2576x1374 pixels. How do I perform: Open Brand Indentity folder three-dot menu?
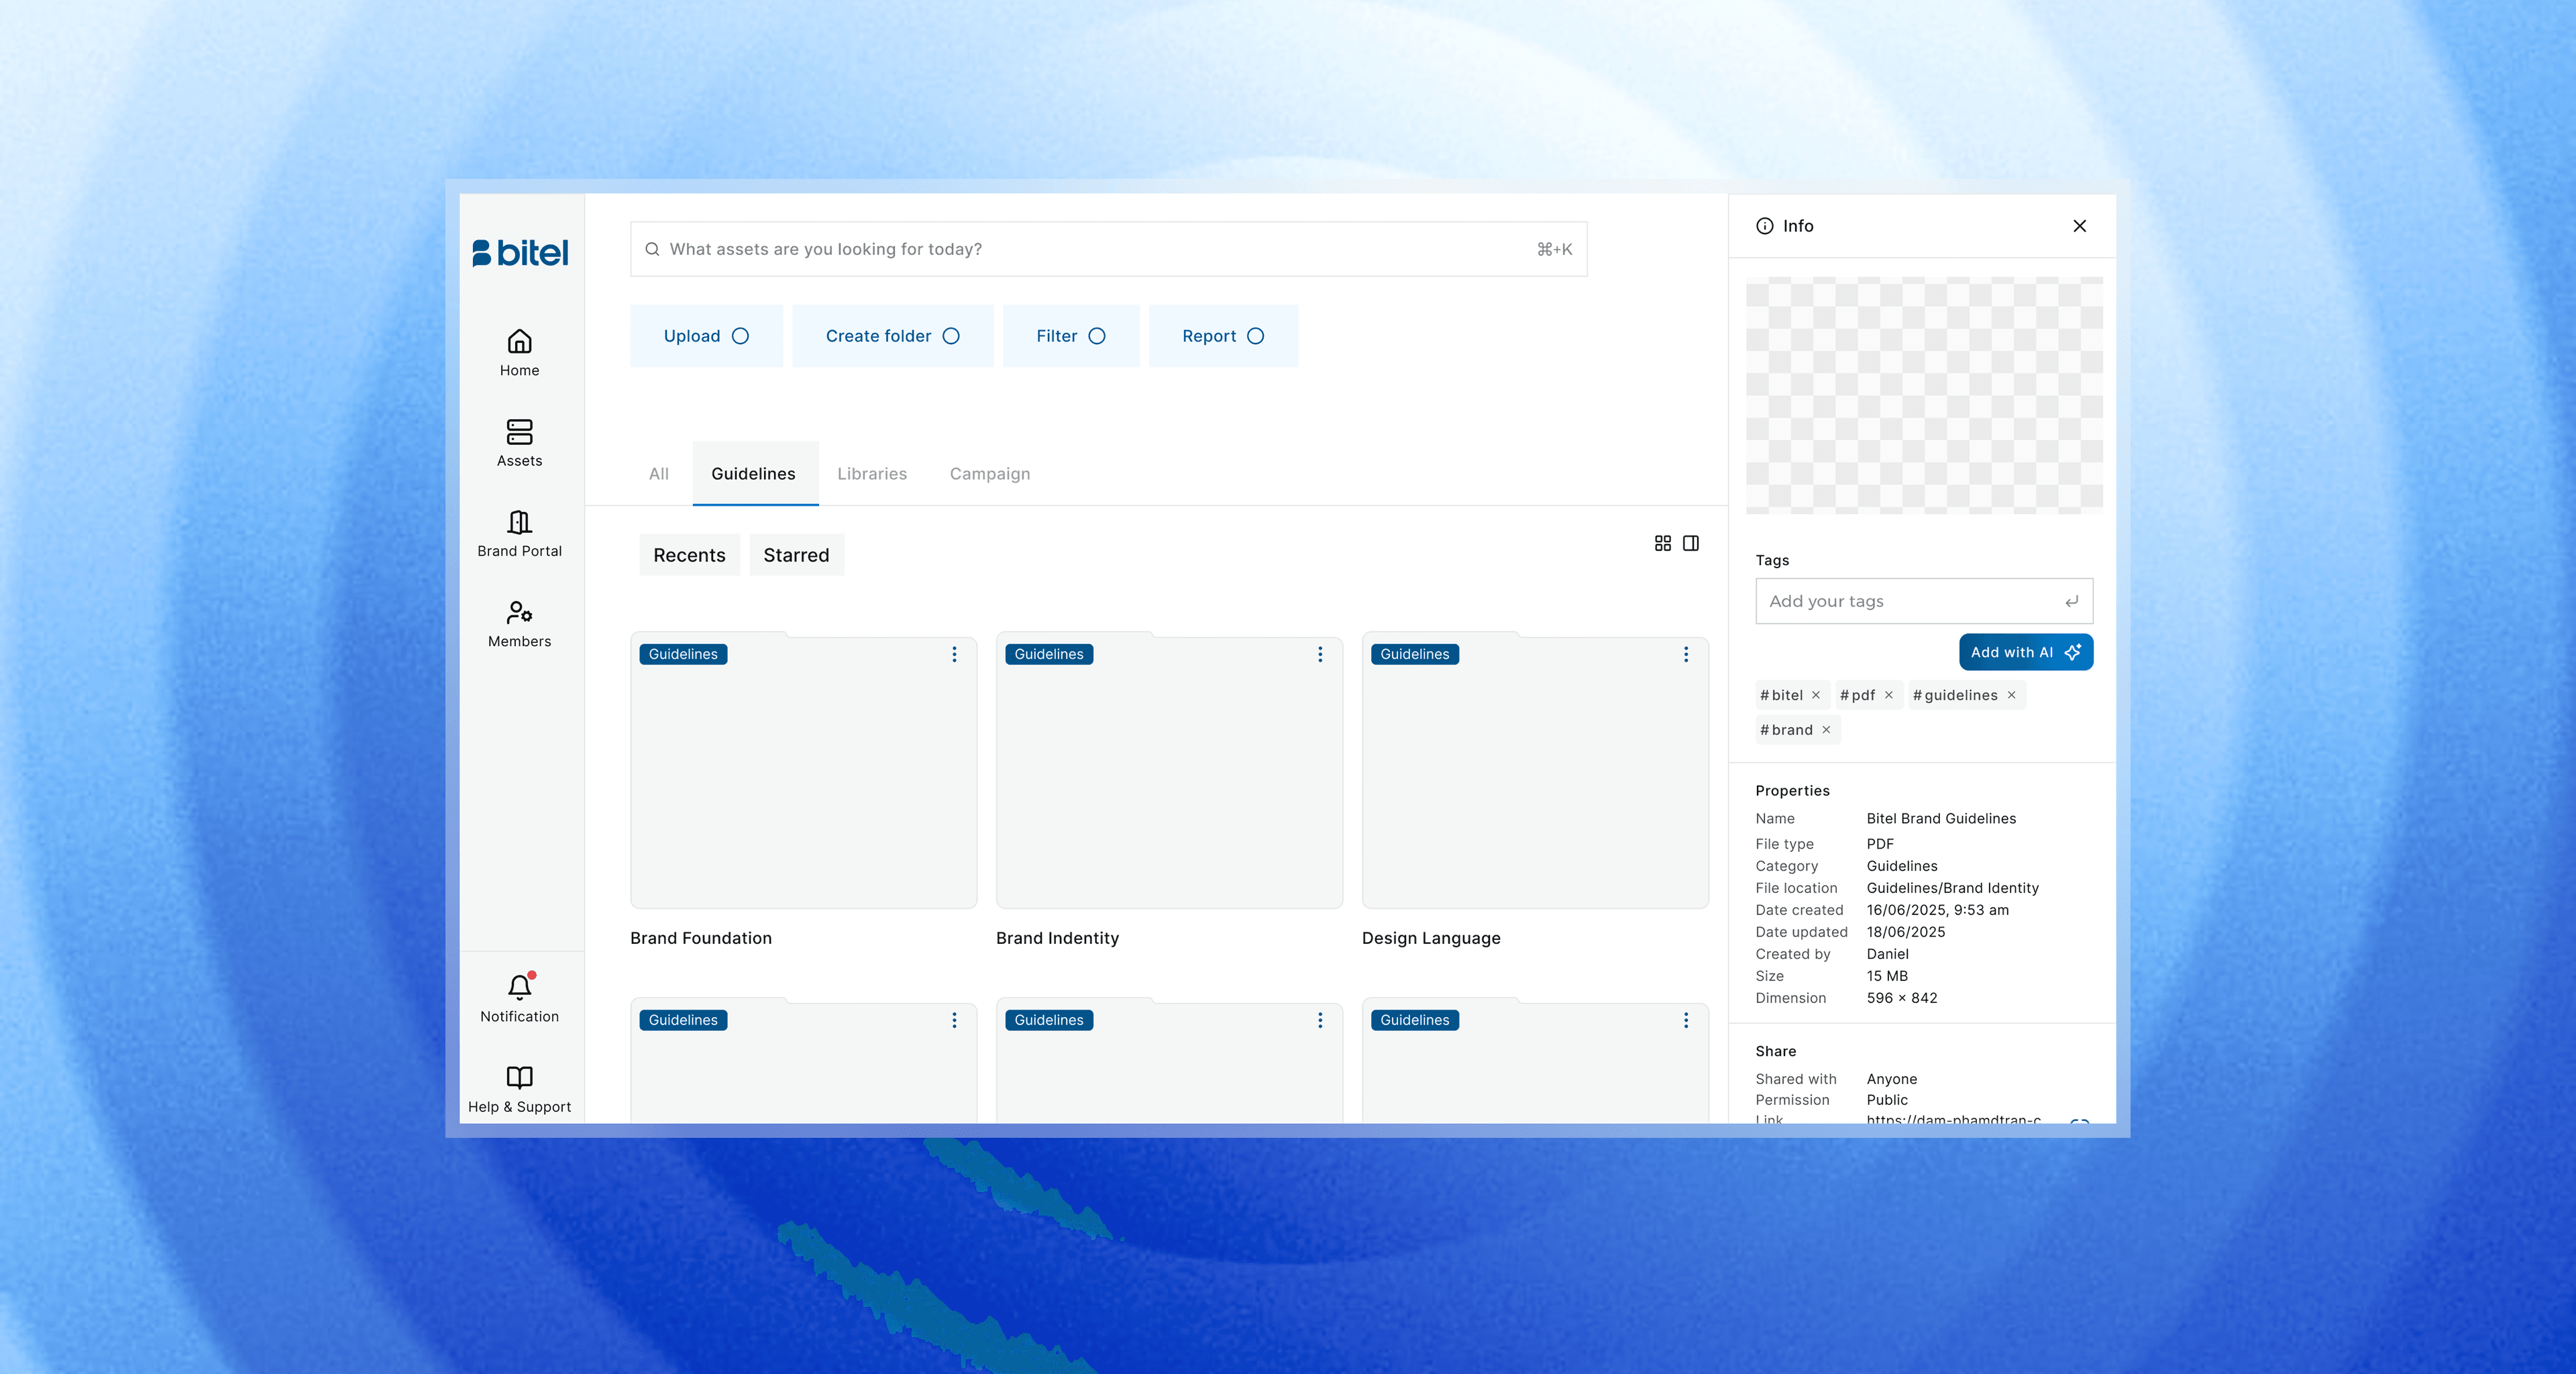[1320, 654]
